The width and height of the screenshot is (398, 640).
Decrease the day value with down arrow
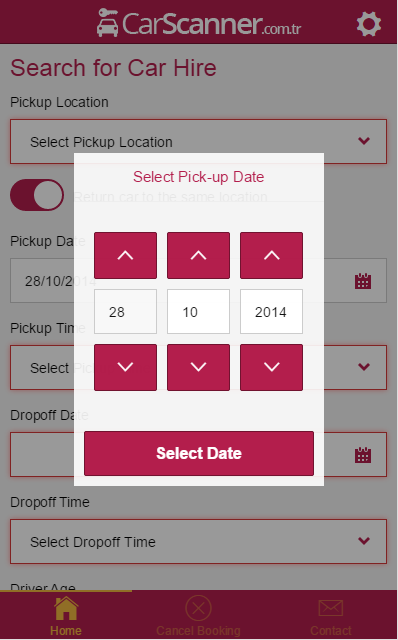125,367
